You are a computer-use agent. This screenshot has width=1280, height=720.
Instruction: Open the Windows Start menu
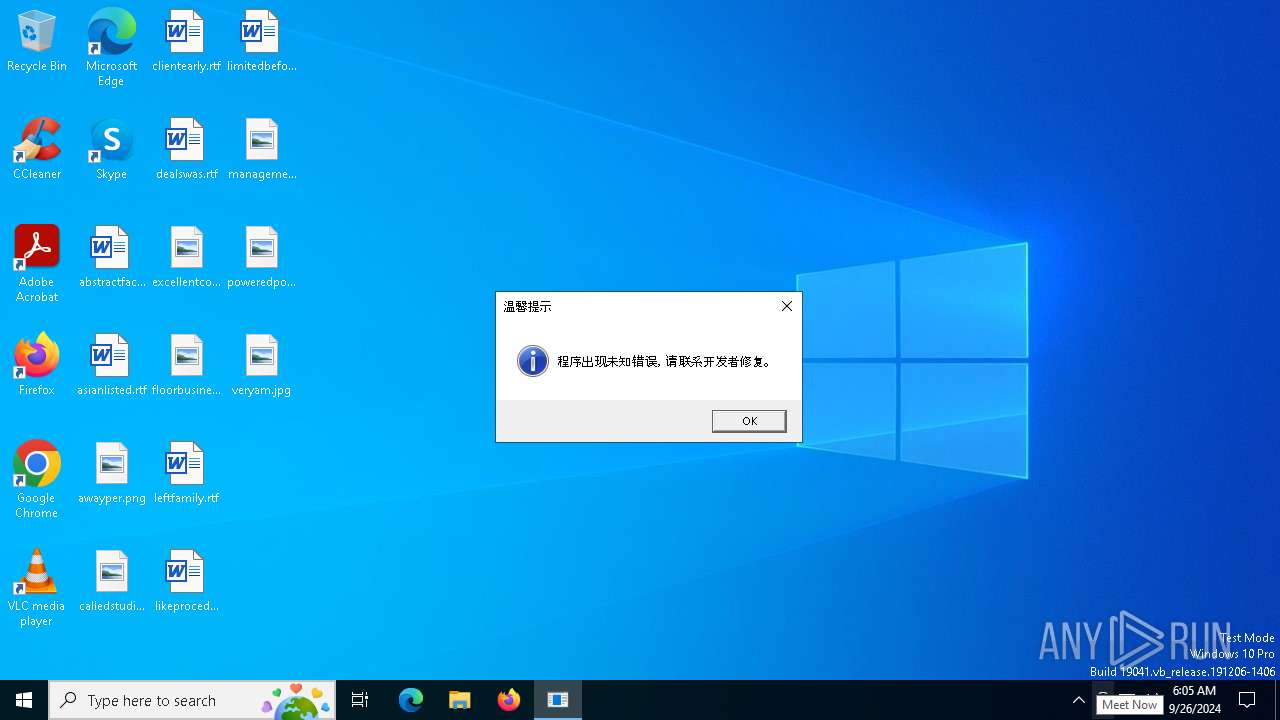(24, 700)
